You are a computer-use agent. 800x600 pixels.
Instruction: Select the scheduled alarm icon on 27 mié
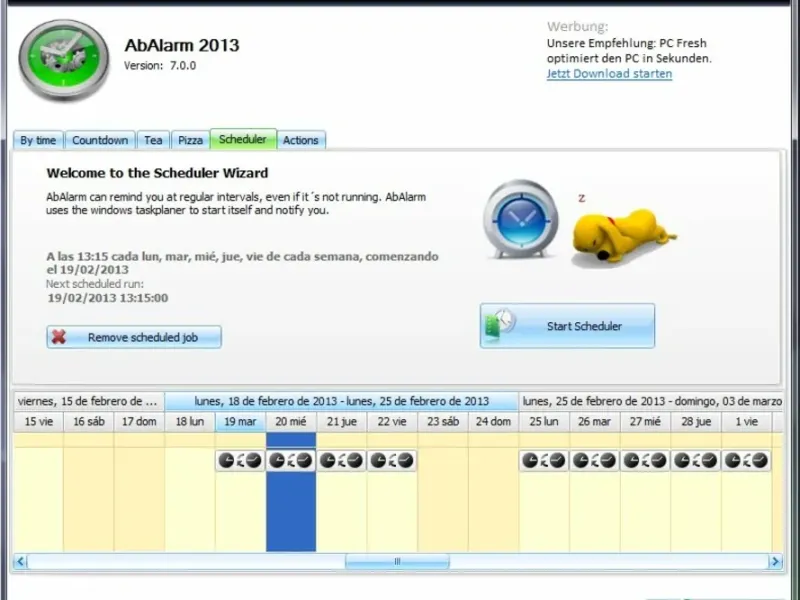[645, 461]
